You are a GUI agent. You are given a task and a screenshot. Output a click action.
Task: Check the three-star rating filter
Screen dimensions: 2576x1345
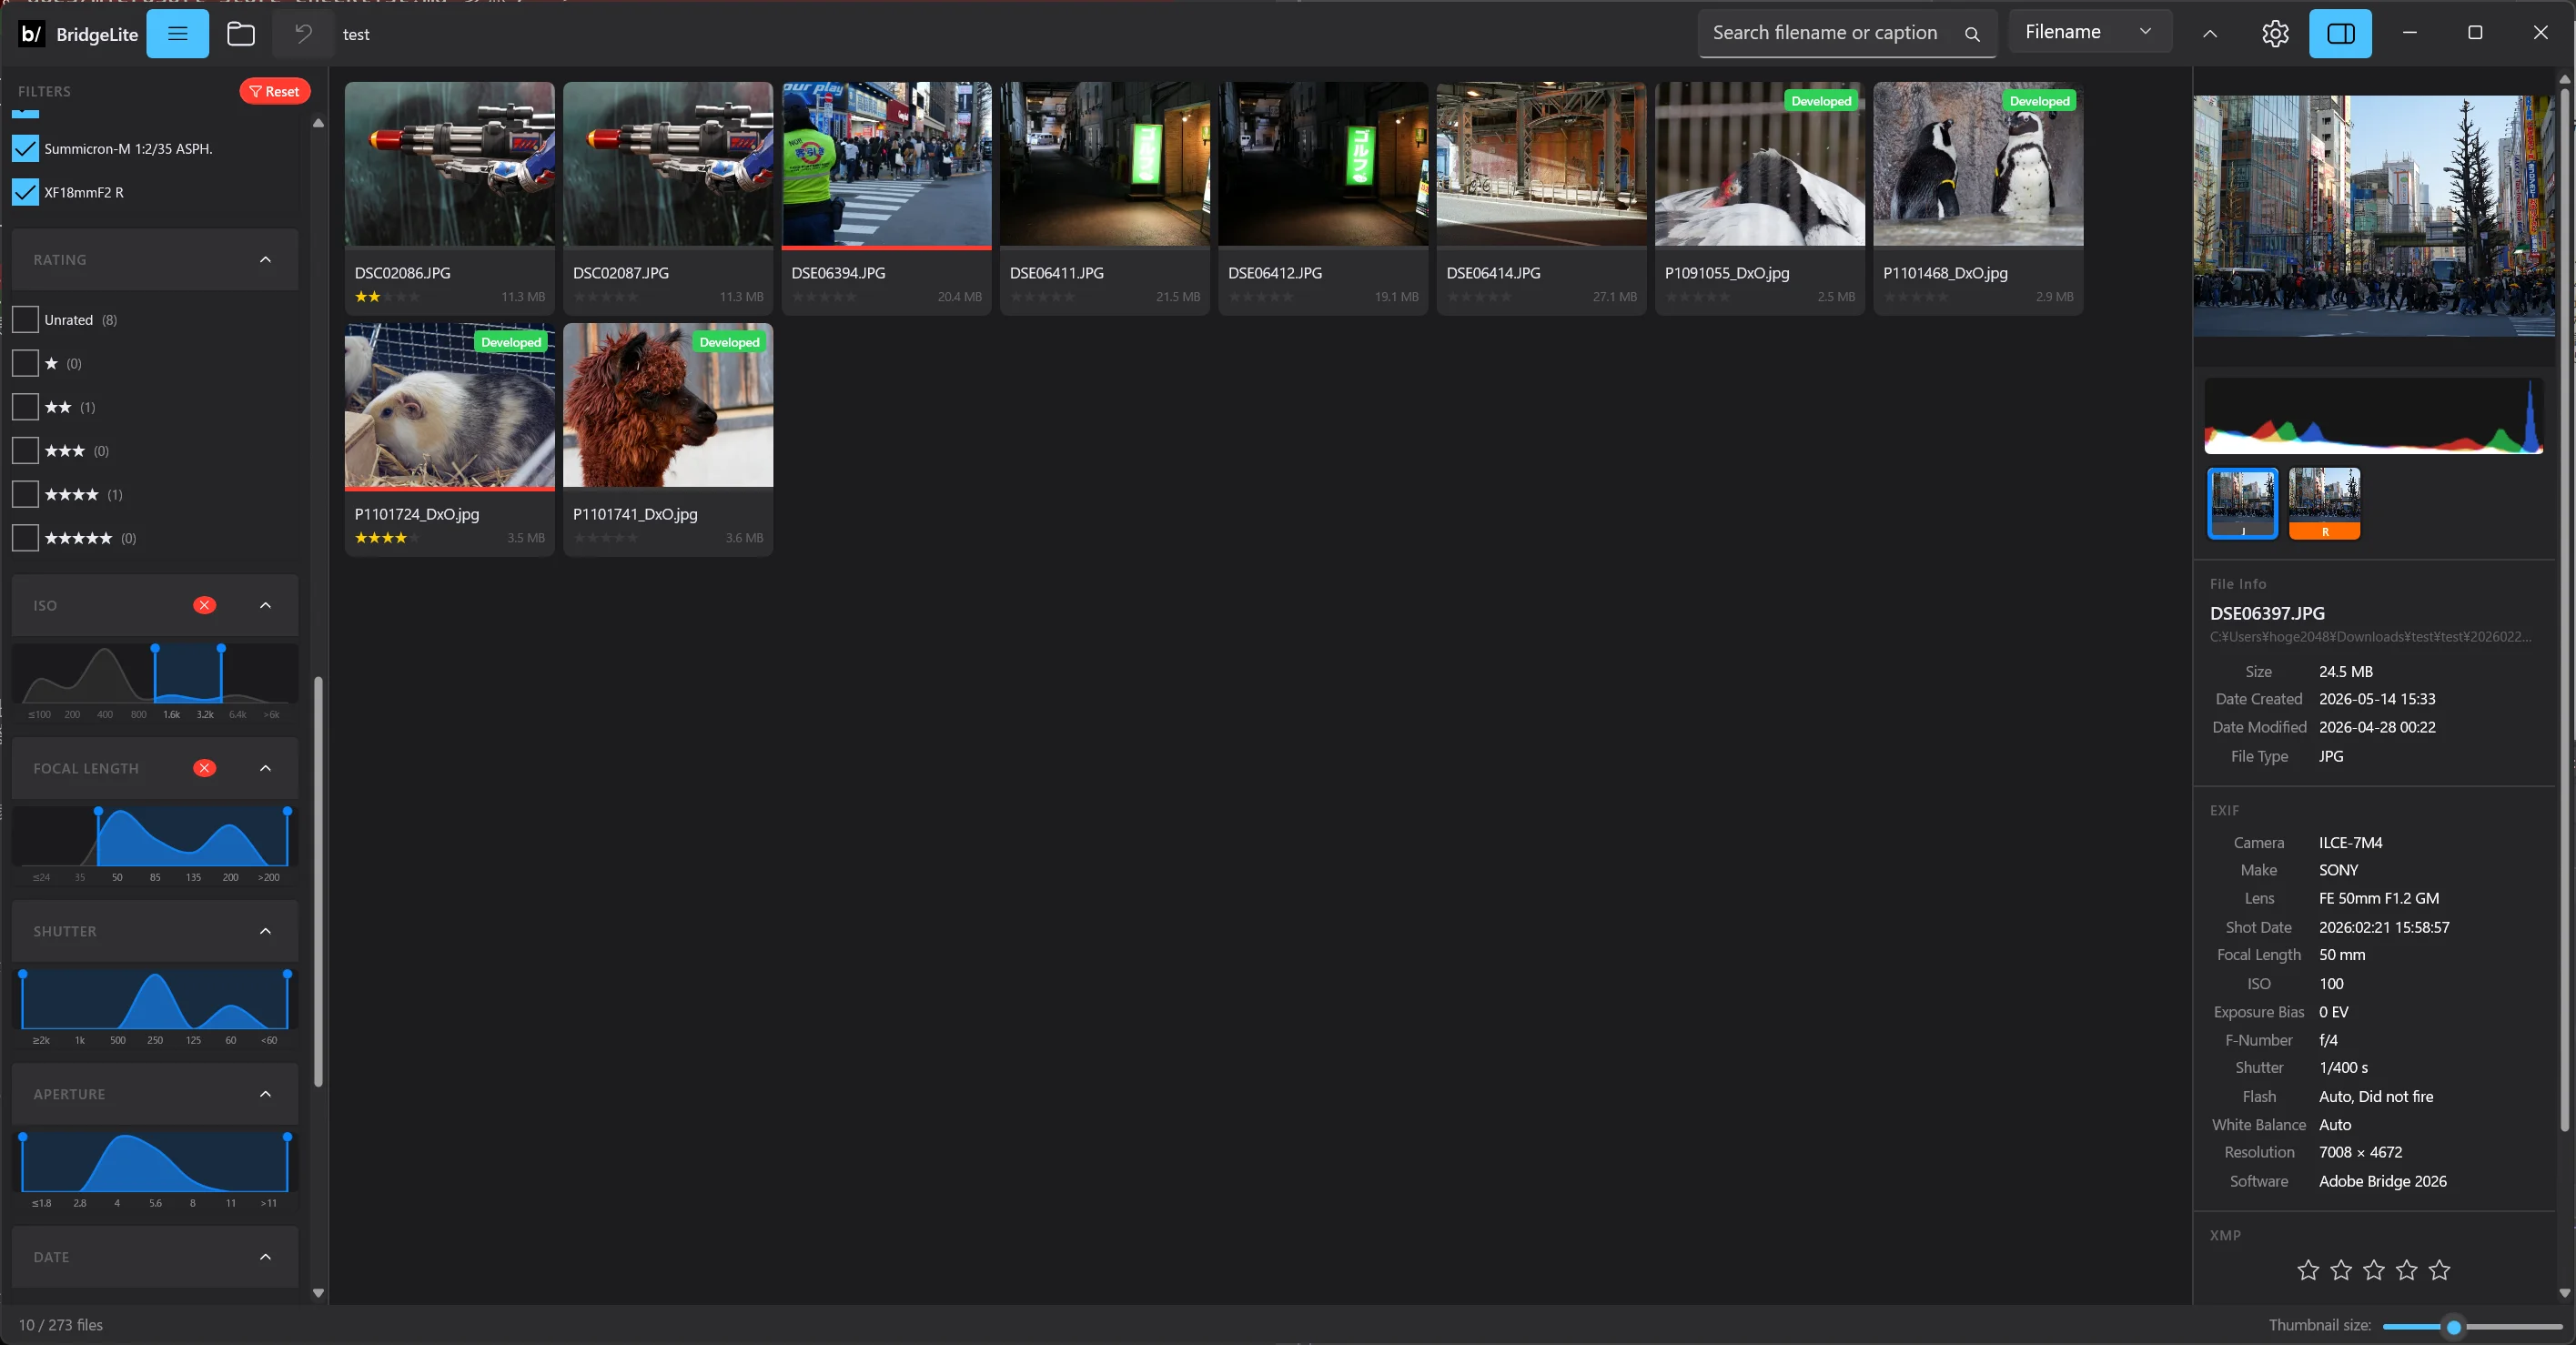pos(25,451)
